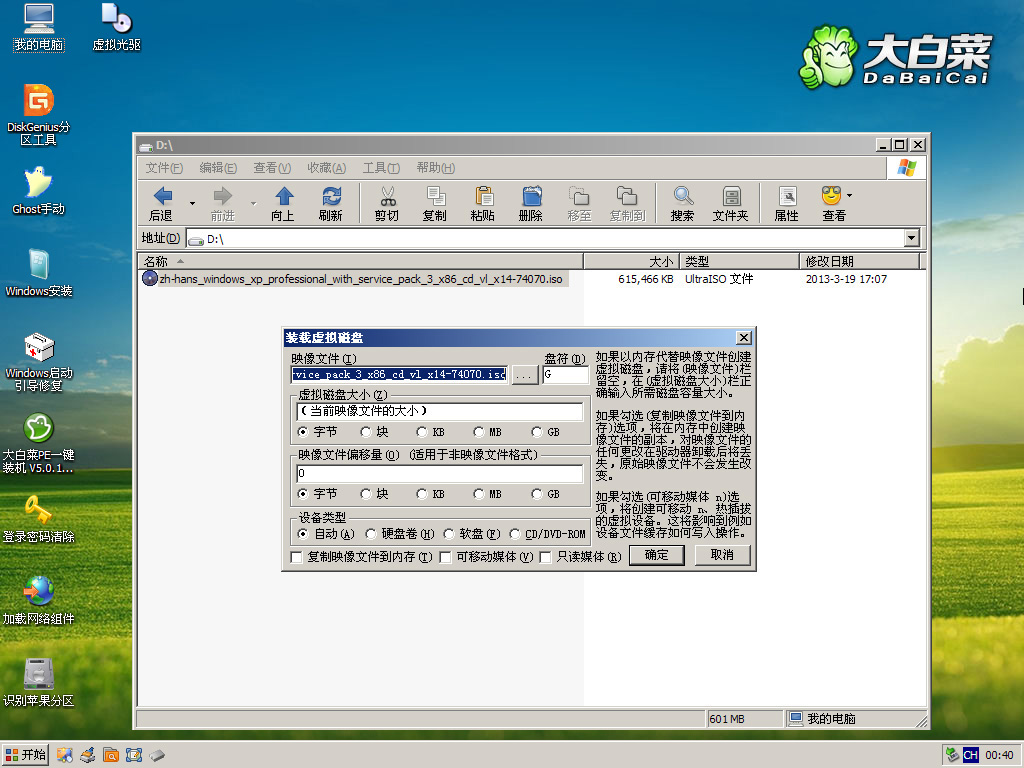Open the Tools (工具) menu
Image resolution: width=1024 pixels, height=768 pixels.
[x=380, y=168]
